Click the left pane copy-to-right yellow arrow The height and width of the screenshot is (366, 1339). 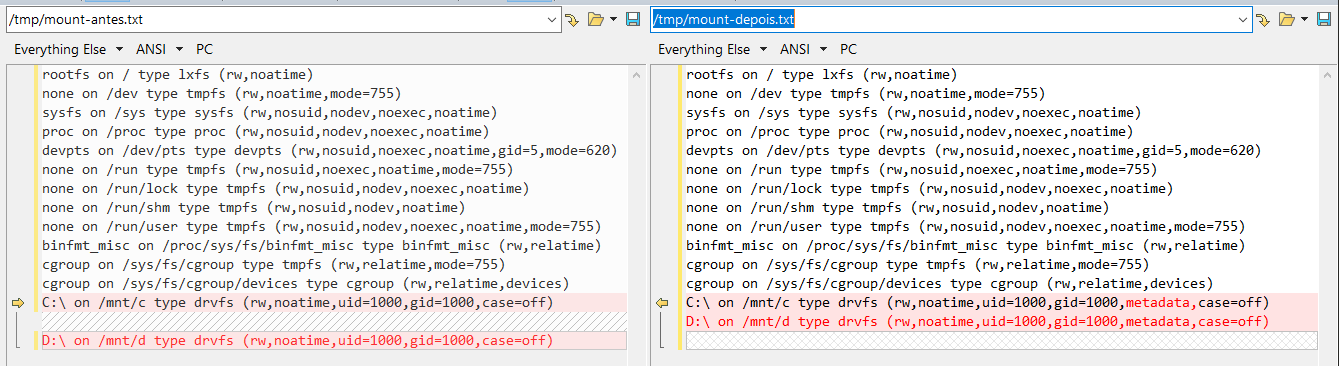tap(17, 303)
